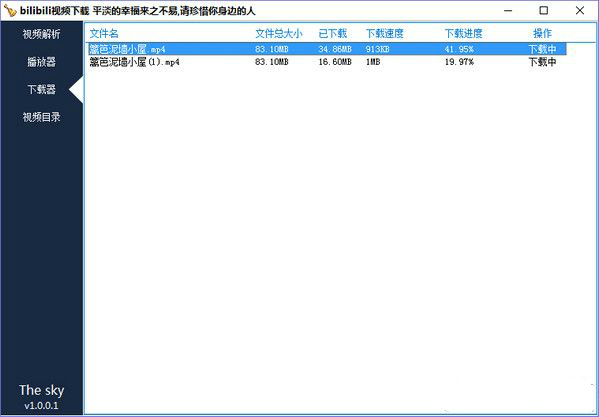This screenshot has height=417, width=599.
Task: Click 16.60MB downloaded value
Action: [x=335, y=62]
